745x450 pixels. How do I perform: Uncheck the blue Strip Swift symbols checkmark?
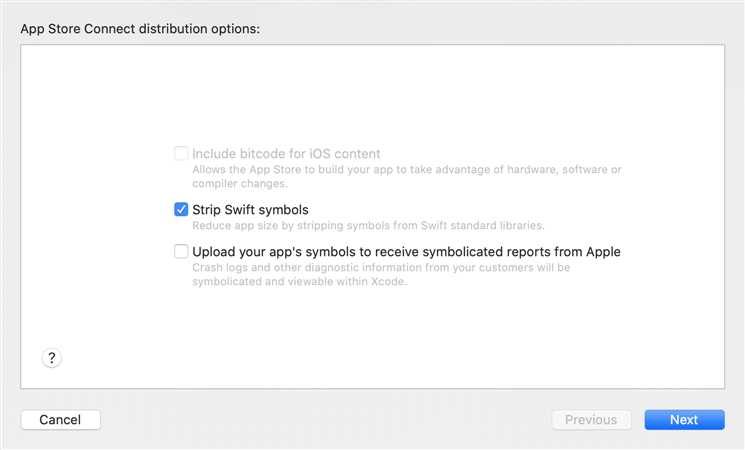(x=181, y=209)
